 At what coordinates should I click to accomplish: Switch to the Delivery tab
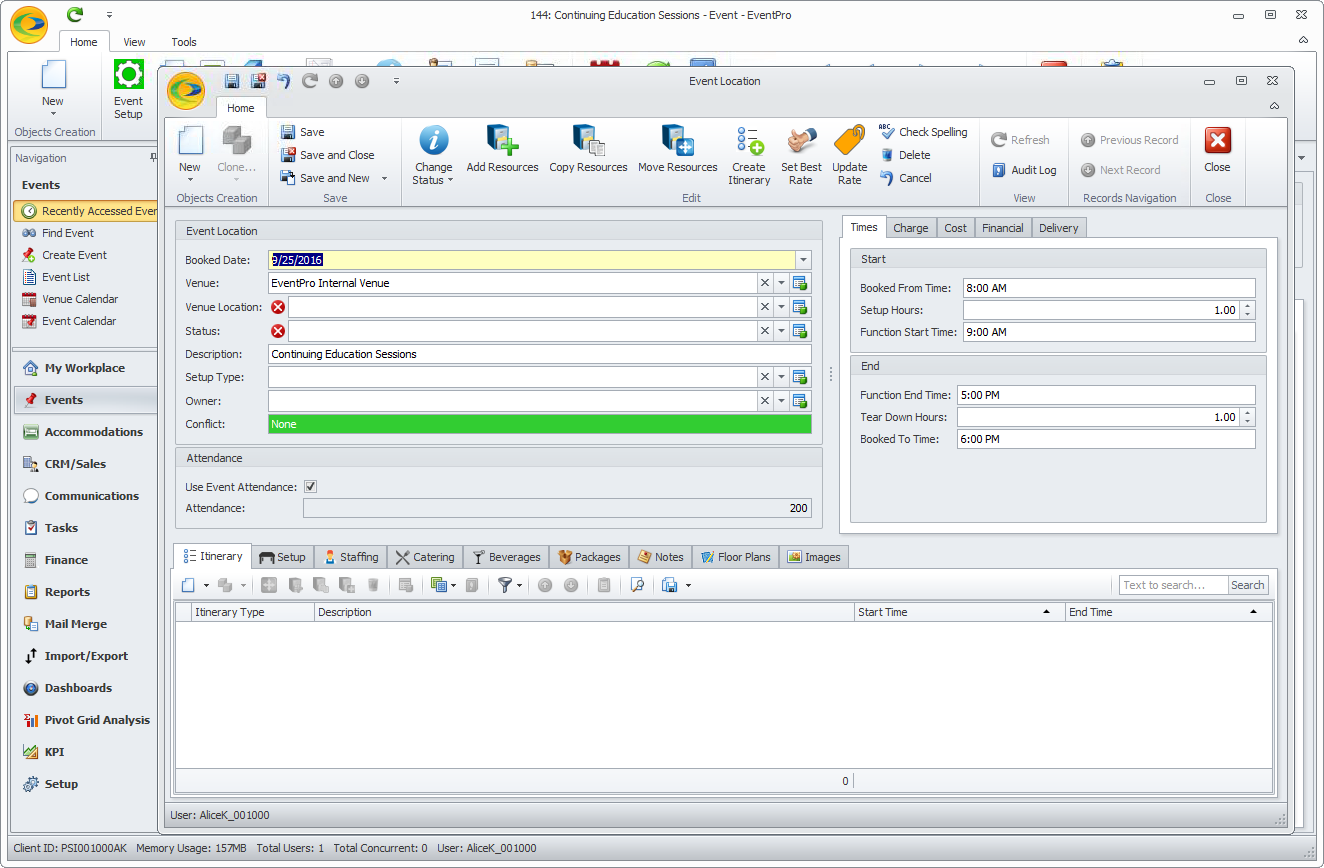pos(1058,228)
